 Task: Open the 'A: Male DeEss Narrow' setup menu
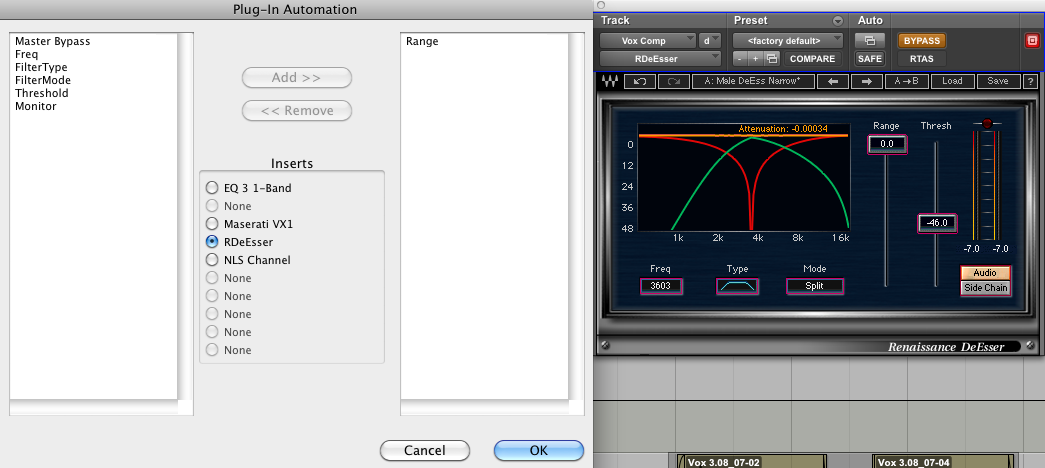[x=753, y=81]
